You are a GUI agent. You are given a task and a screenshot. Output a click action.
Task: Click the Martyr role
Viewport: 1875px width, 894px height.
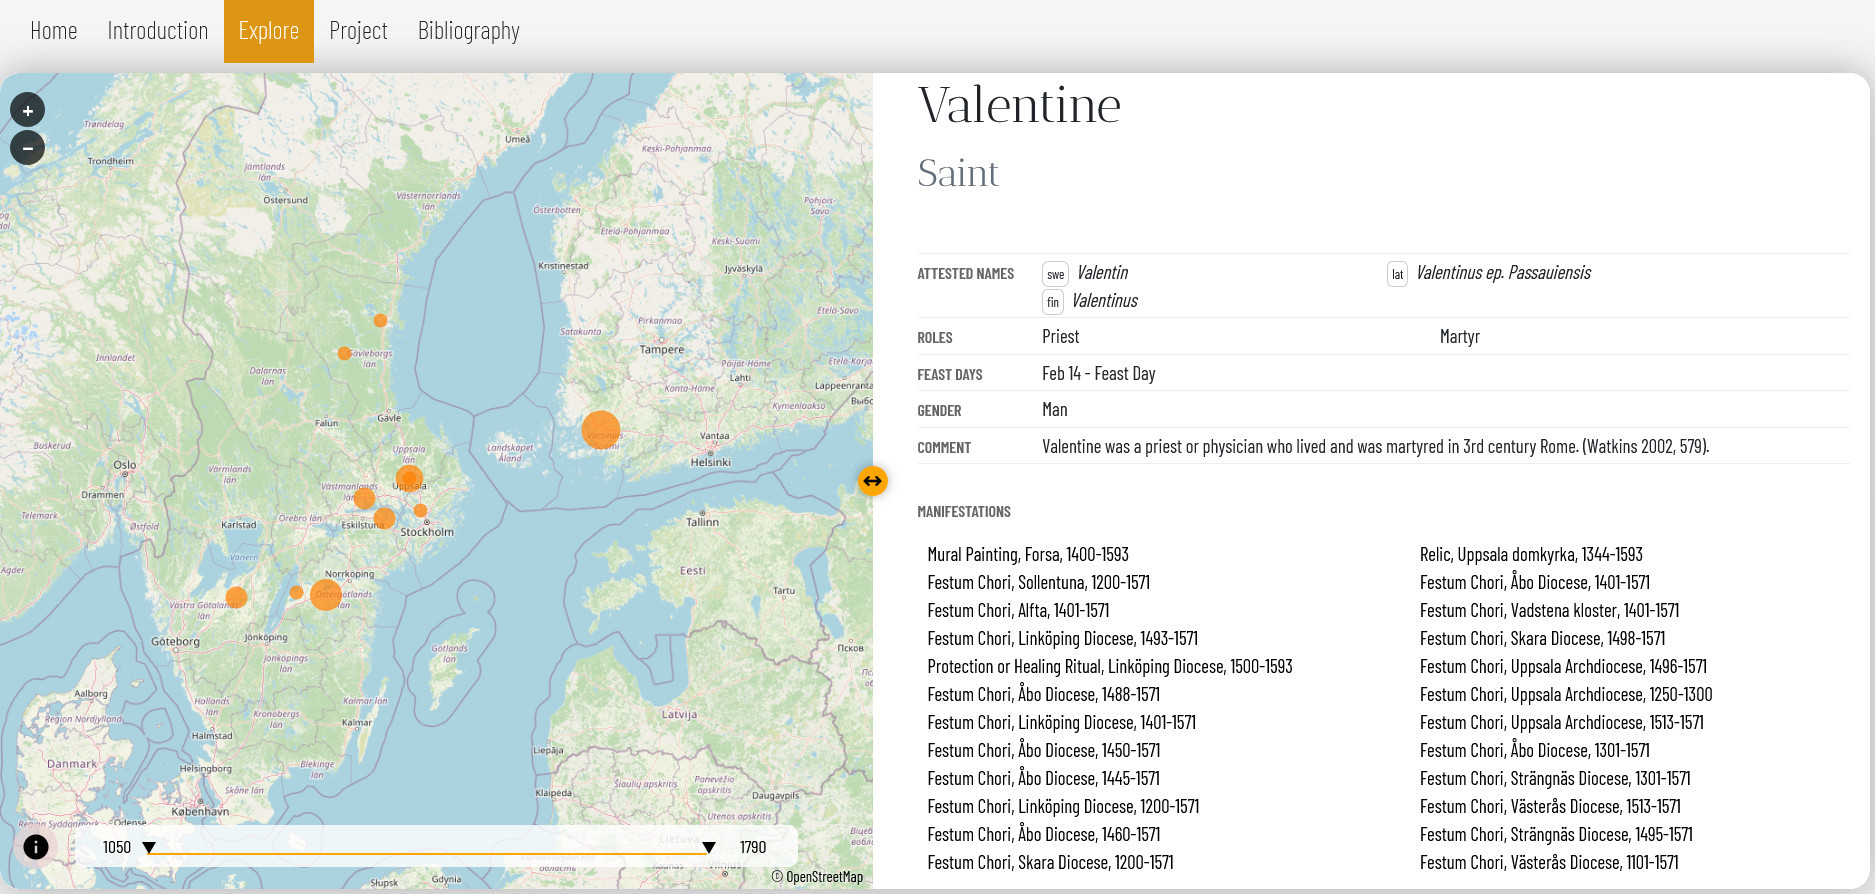(x=1459, y=337)
